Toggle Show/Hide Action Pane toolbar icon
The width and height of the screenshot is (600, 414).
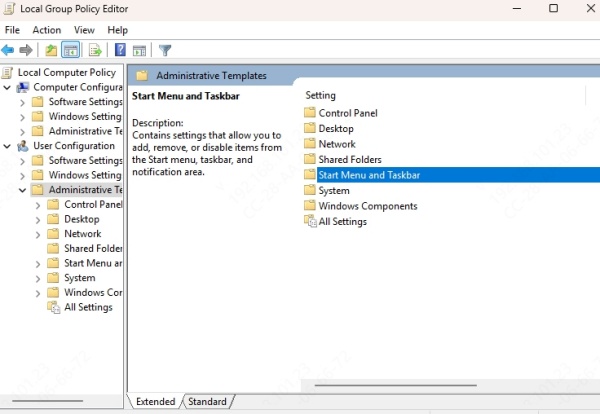tap(139, 50)
